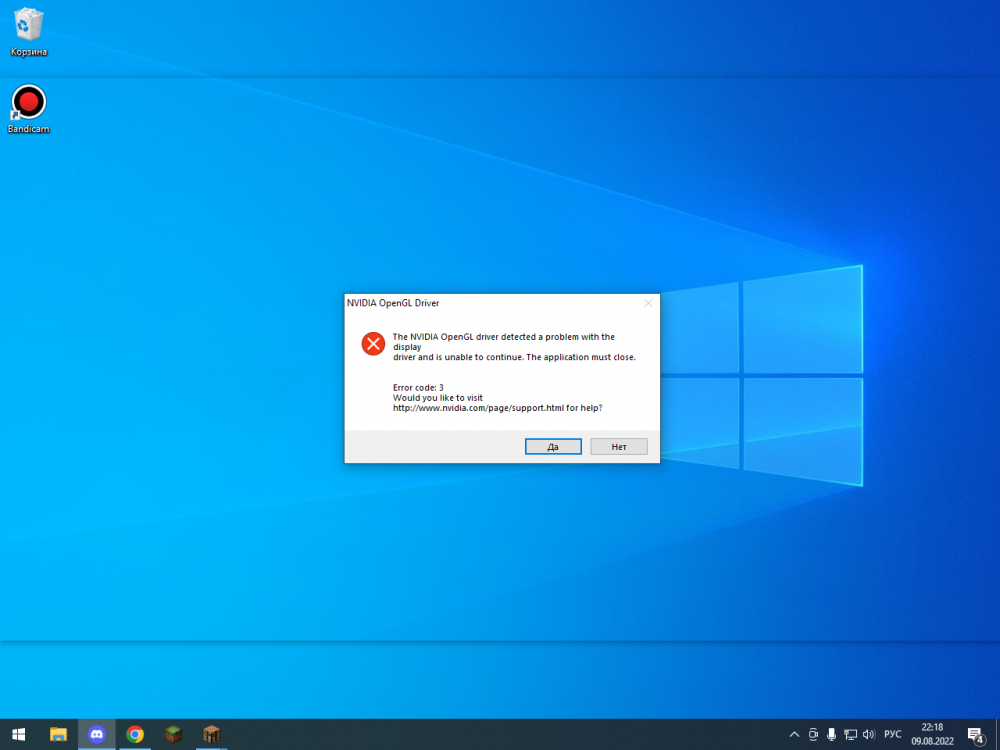Image resolution: width=1000 pixels, height=750 pixels.
Task: Click the camera tray icon
Action: click(813, 735)
